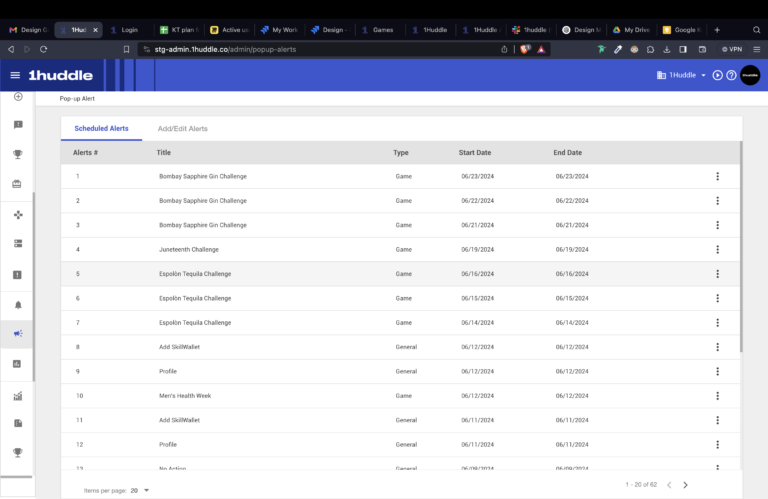Open the 1Huddle profile avatar
Viewport: 768px width, 499px height.
(750, 75)
